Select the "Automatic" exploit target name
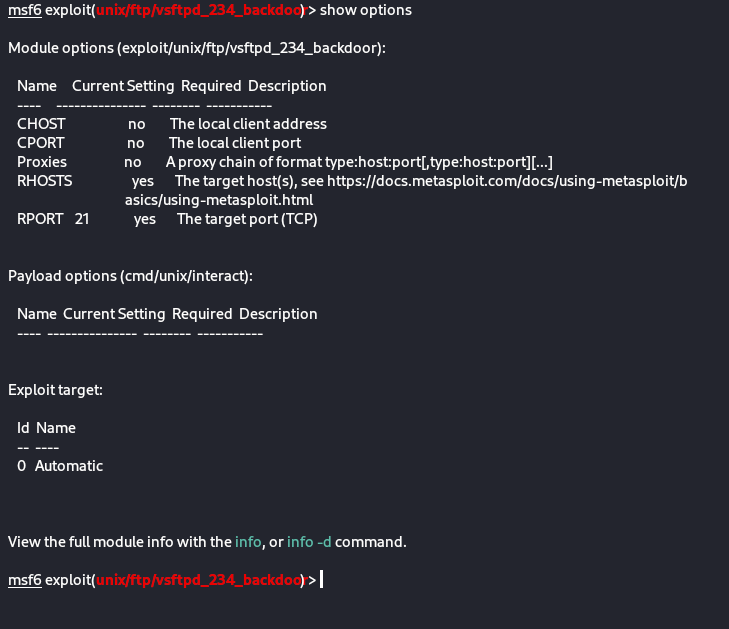The image size is (729, 629). (x=69, y=466)
